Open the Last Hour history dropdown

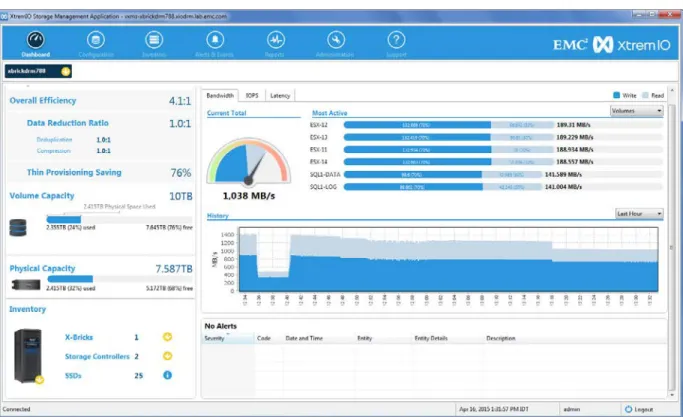point(639,214)
